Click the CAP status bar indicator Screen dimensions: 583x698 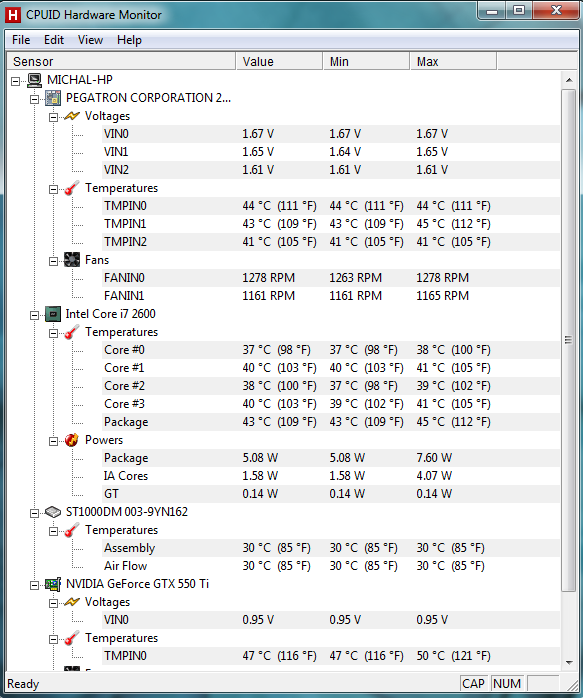474,683
